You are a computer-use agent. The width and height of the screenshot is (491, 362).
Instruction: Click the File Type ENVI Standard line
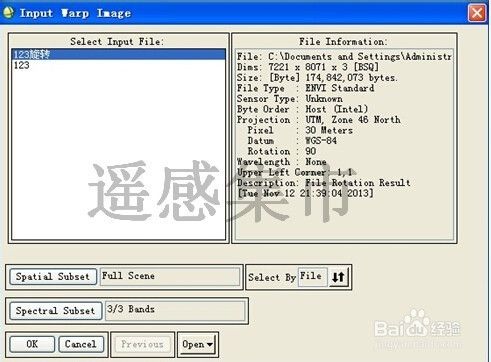[306, 88]
